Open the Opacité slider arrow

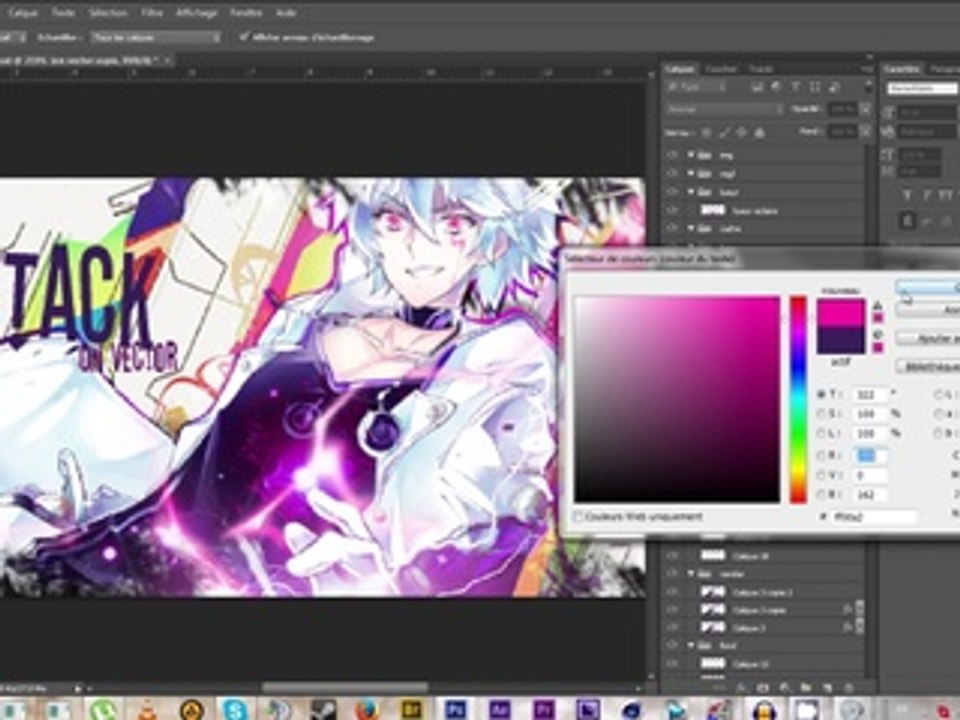click(x=865, y=110)
